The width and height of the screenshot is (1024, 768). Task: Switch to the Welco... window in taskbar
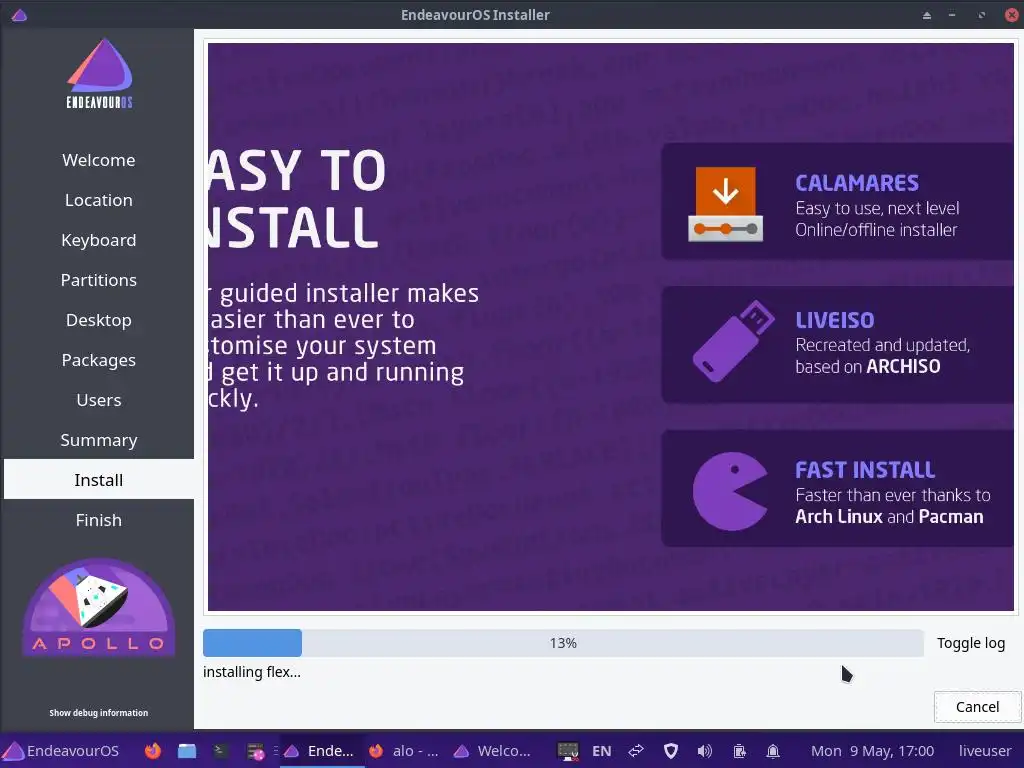click(x=492, y=751)
